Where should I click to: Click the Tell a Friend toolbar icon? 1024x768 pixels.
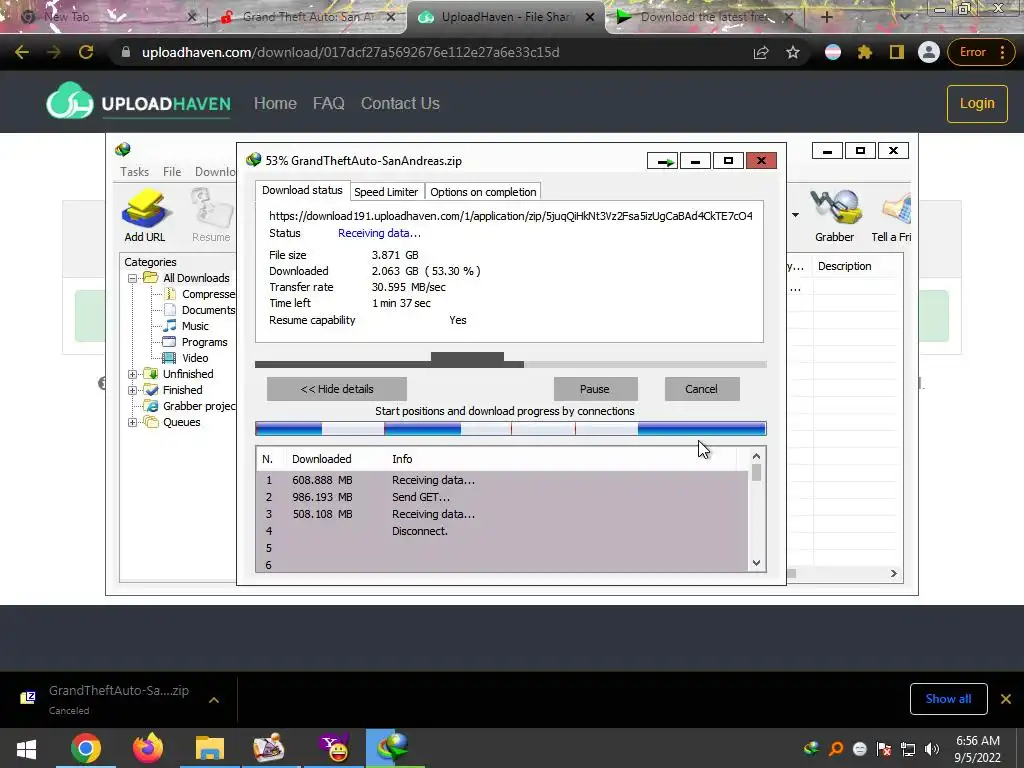(892, 216)
